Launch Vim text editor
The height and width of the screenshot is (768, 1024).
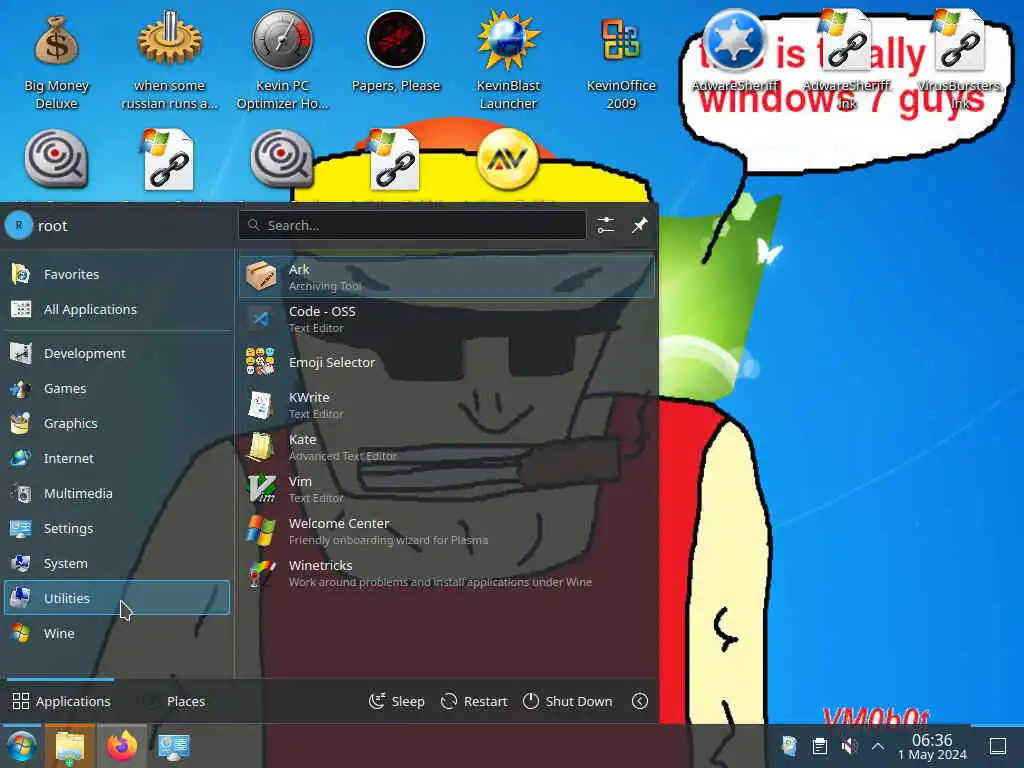(447, 489)
